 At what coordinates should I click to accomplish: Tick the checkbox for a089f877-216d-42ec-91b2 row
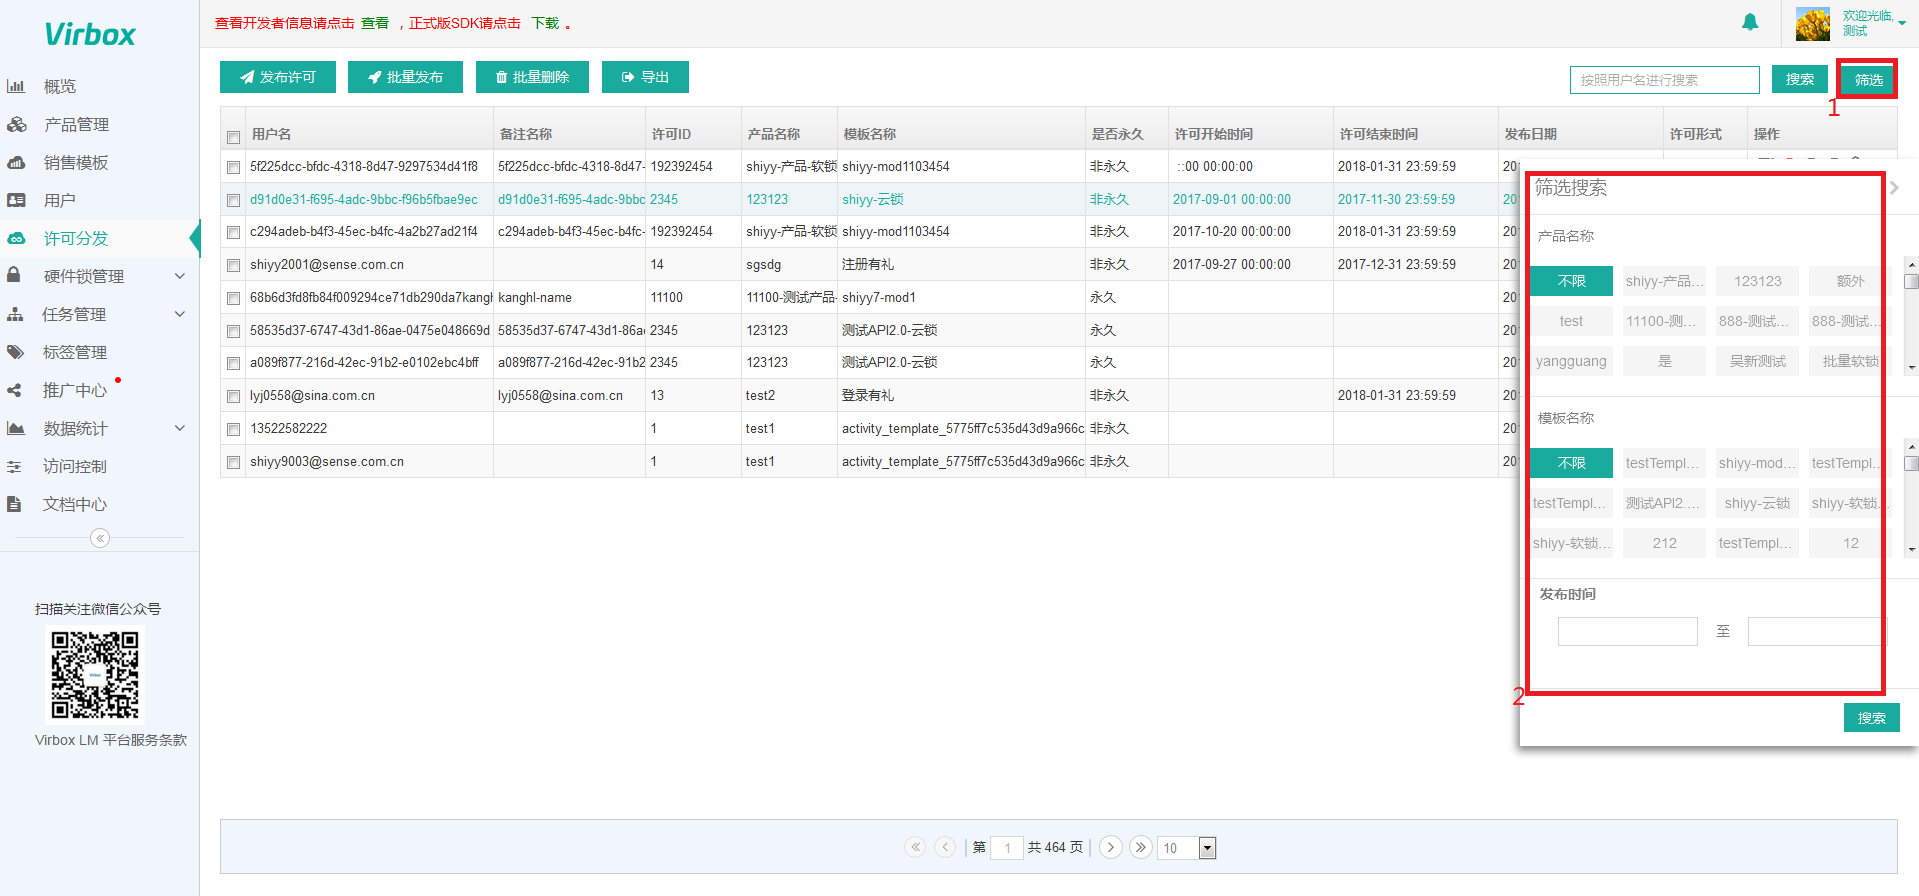click(233, 363)
